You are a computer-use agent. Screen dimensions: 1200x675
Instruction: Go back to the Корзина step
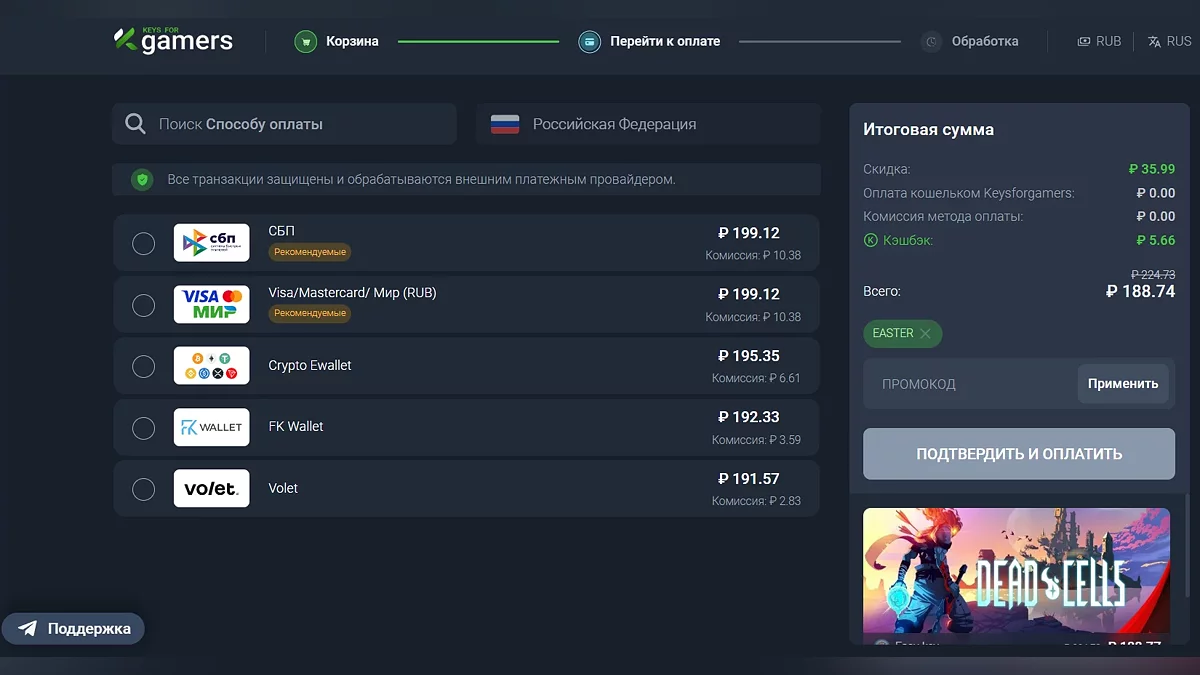tap(337, 41)
